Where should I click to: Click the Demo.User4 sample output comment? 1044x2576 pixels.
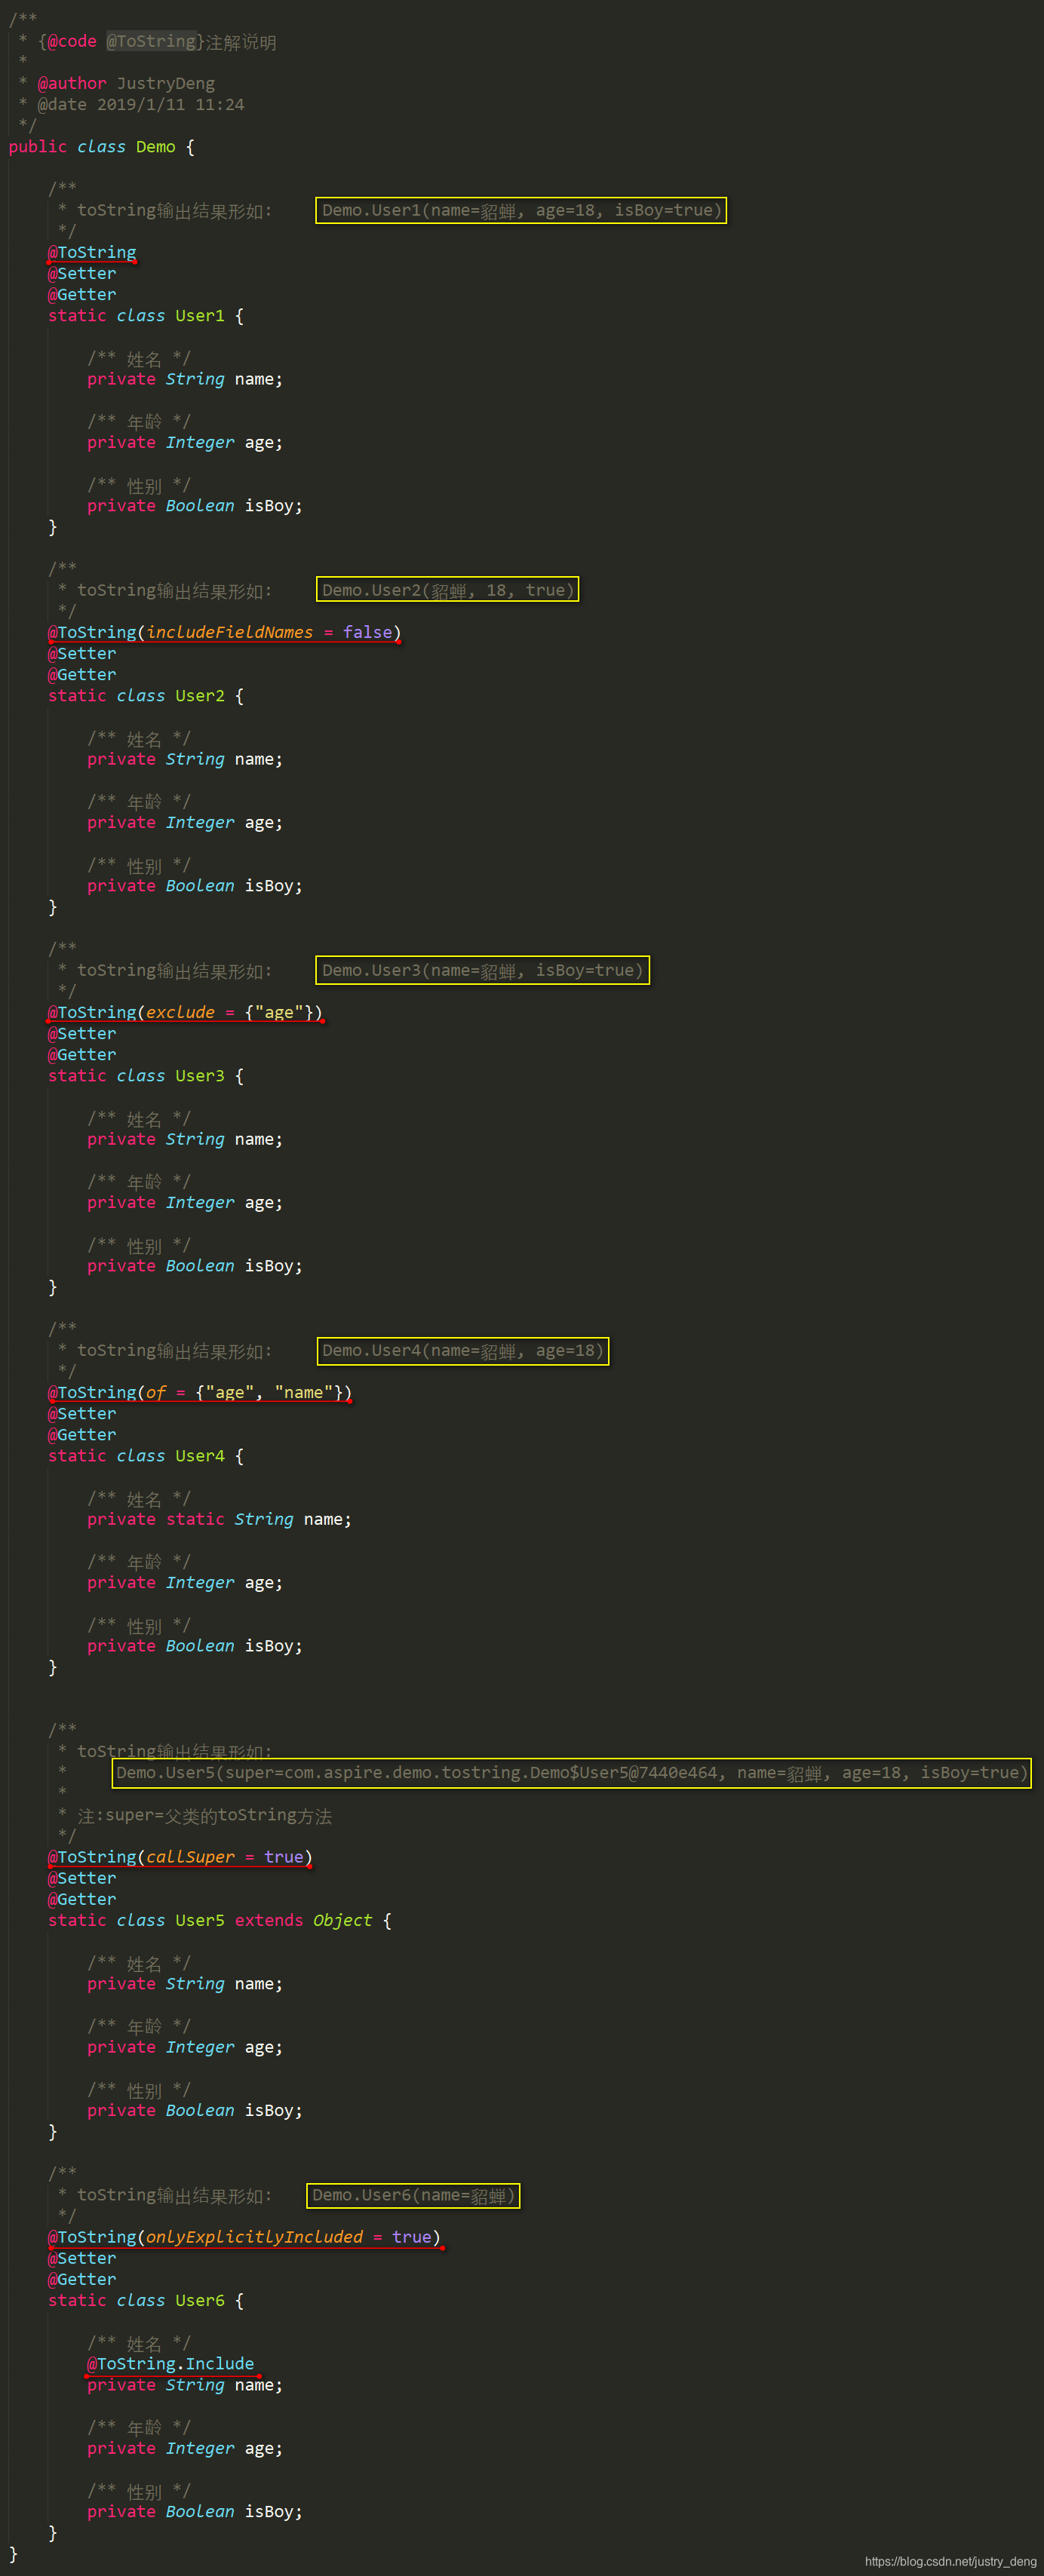click(x=462, y=1351)
